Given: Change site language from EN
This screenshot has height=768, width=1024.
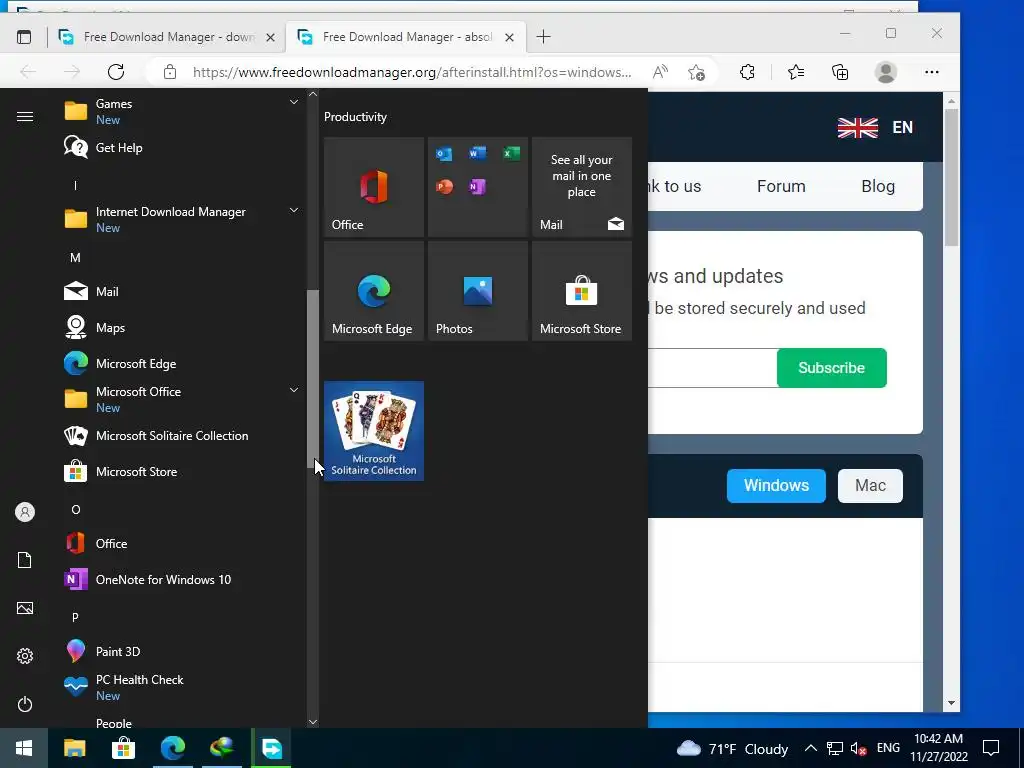Looking at the screenshot, I should (875, 127).
